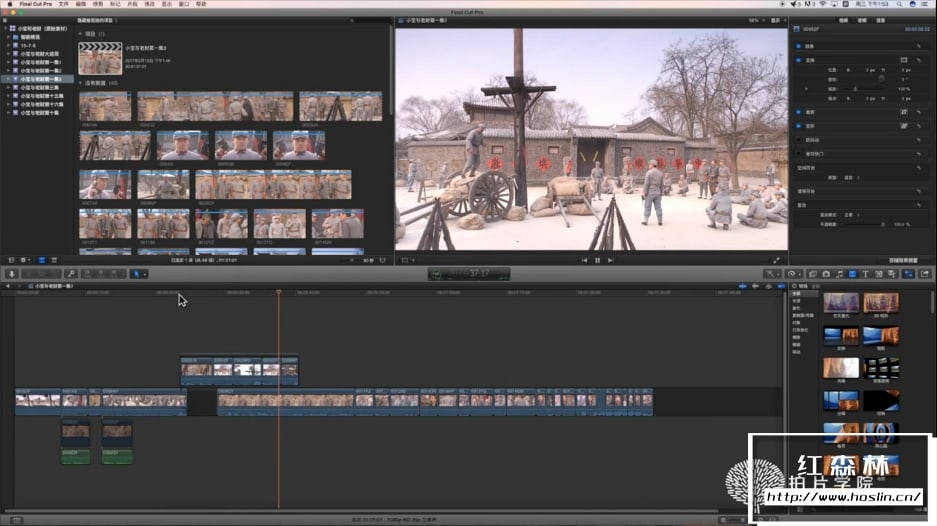Open the 标记 menu

click(115, 4)
